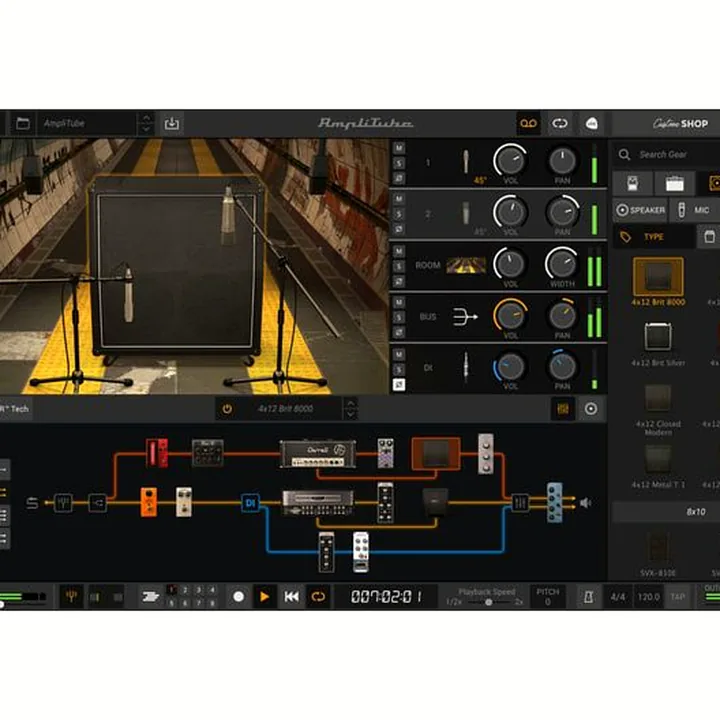720x720 pixels.
Task: Select the tuner block in signal chain
Action: pyautogui.click(x=63, y=503)
